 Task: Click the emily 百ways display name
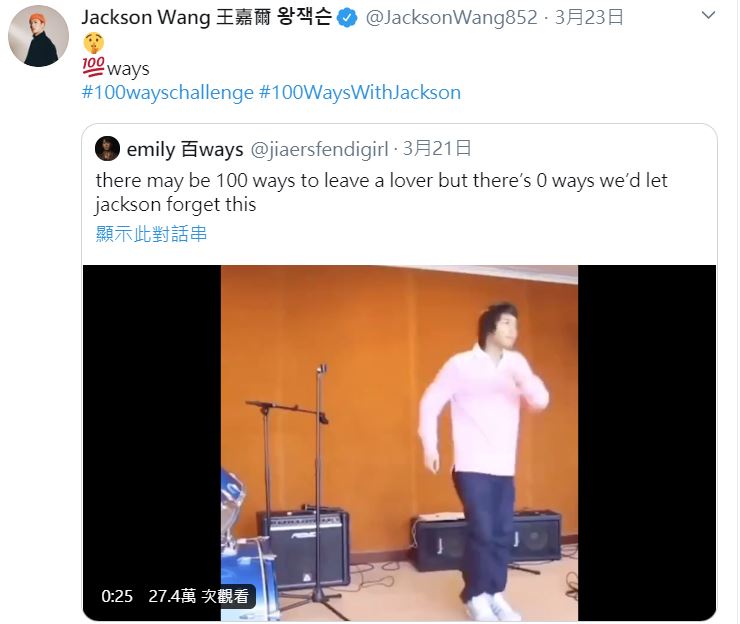pyautogui.click(x=185, y=149)
